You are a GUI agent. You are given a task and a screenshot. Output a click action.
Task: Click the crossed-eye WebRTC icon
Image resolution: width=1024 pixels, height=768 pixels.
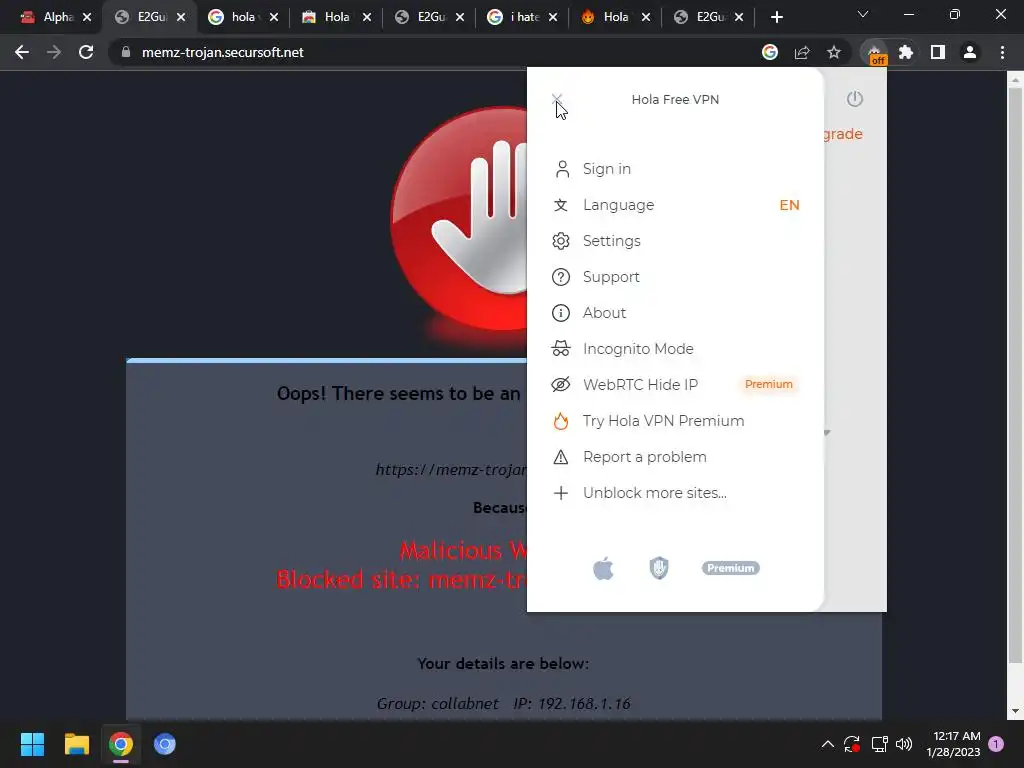tap(560, 385)
